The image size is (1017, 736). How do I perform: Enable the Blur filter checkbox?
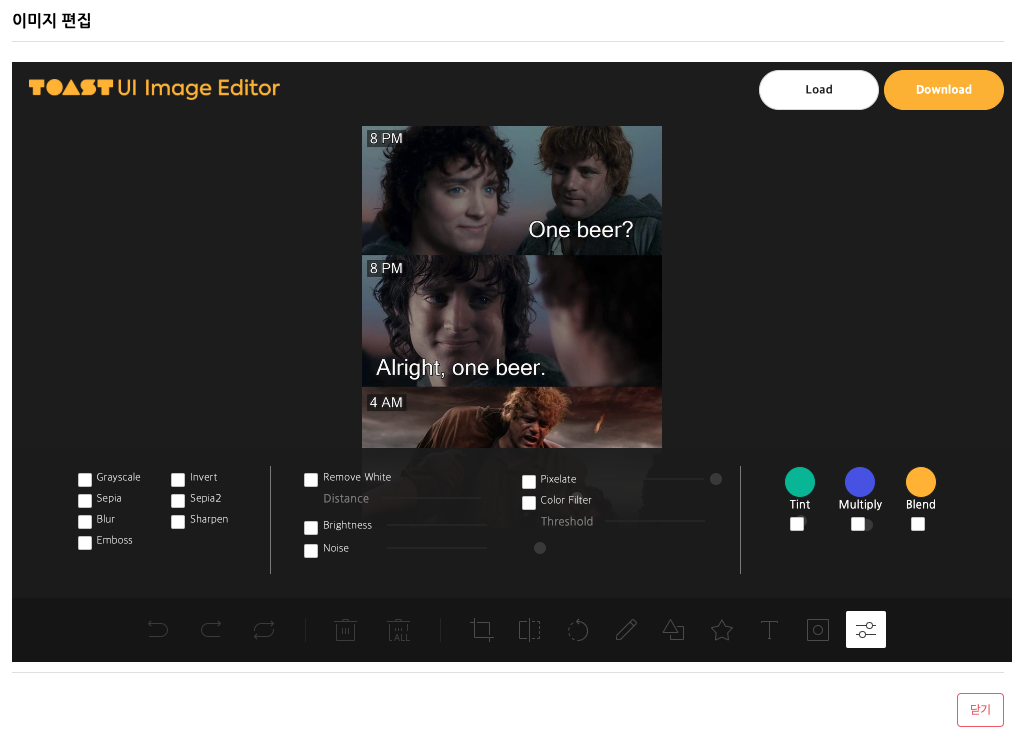(x=85, y=521)
